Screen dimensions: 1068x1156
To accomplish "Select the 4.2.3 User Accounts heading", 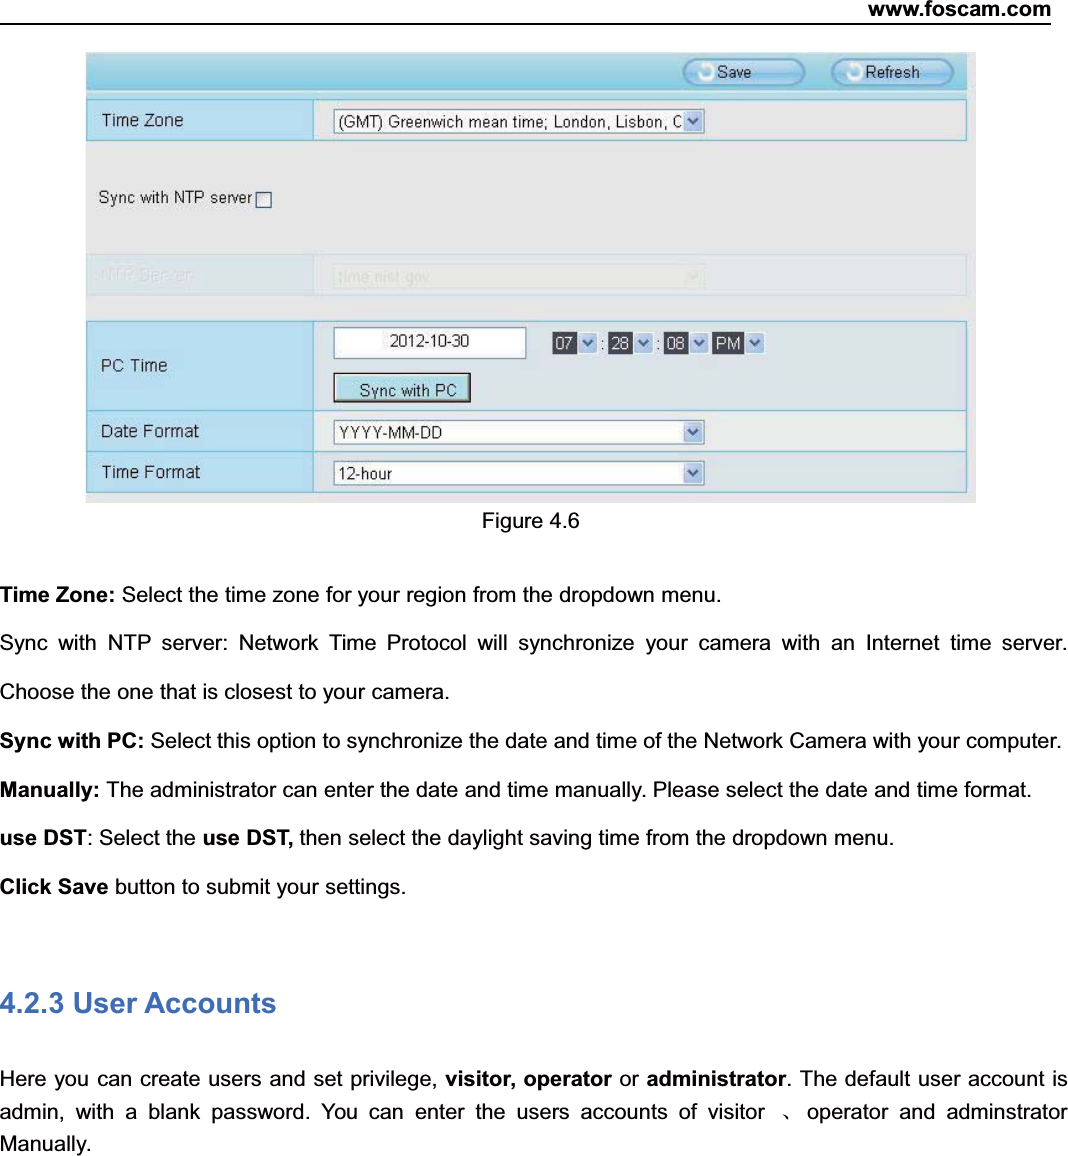I will click(x=138, y=1003).
